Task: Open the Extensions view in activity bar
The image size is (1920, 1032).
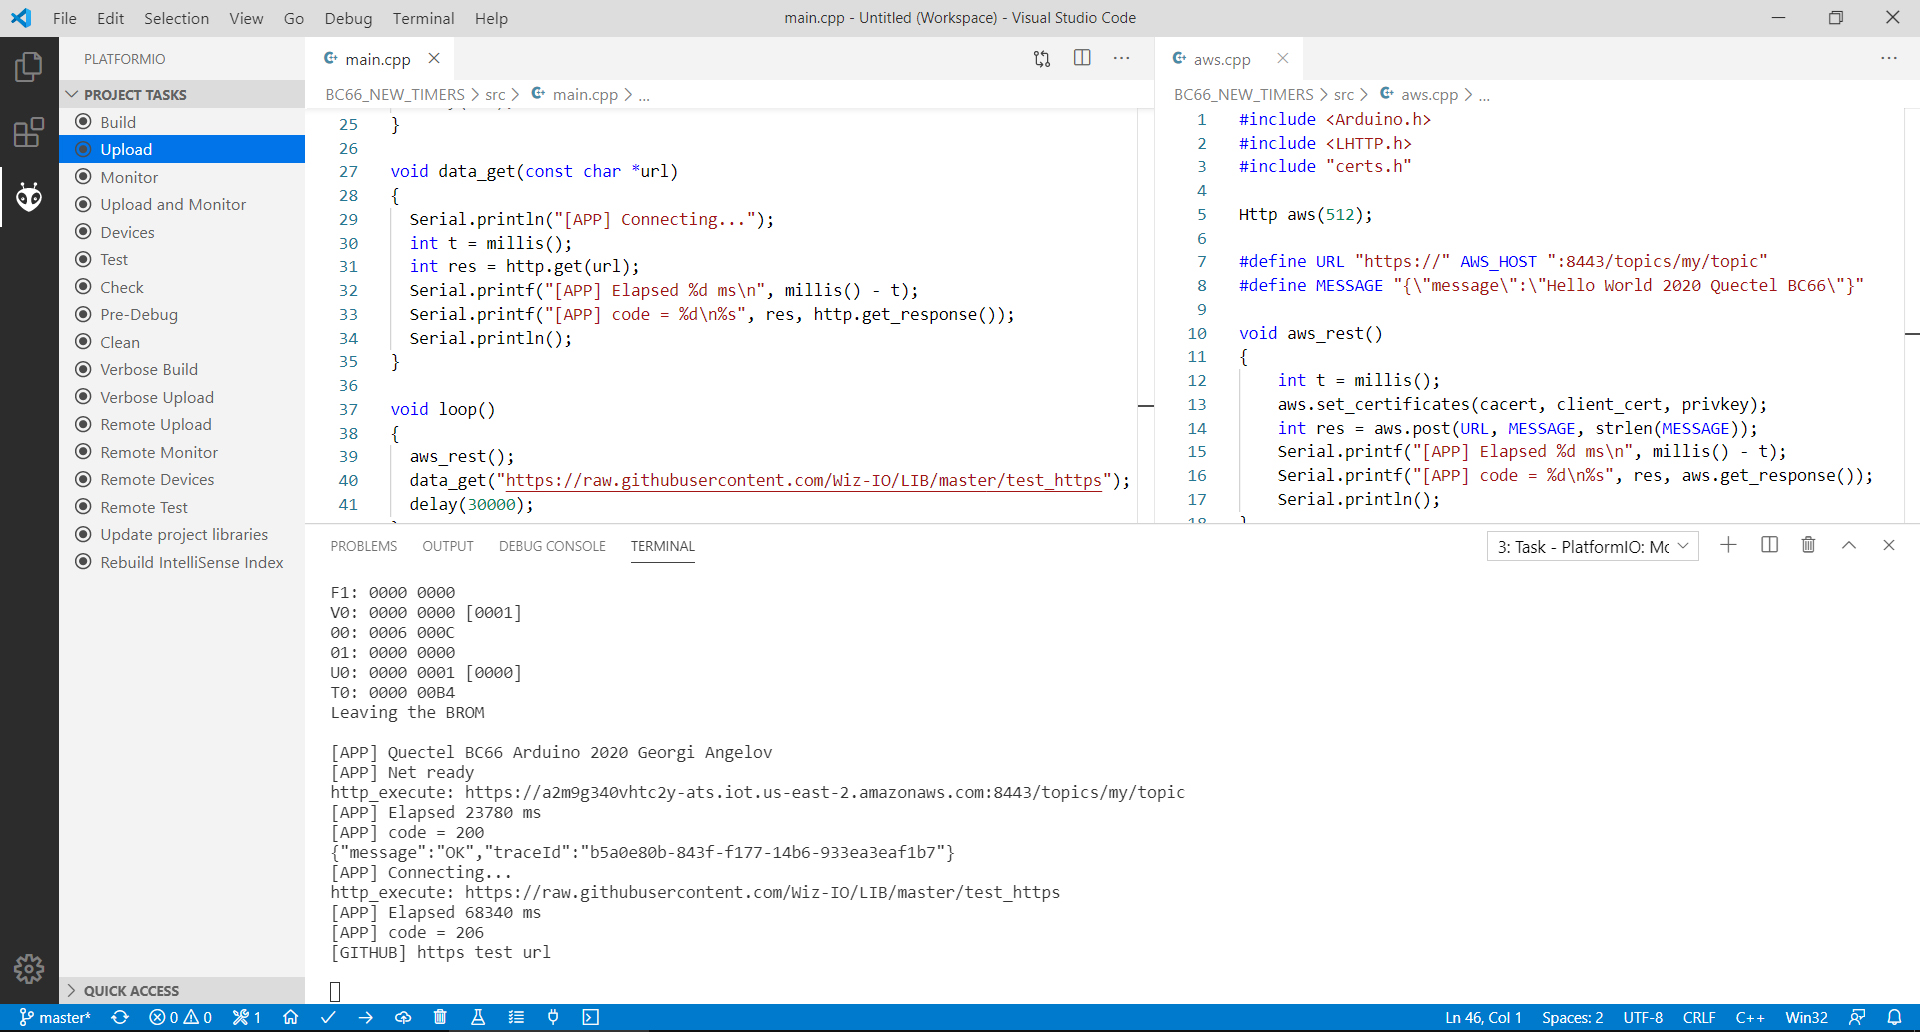Action: (x=29, y=132)
